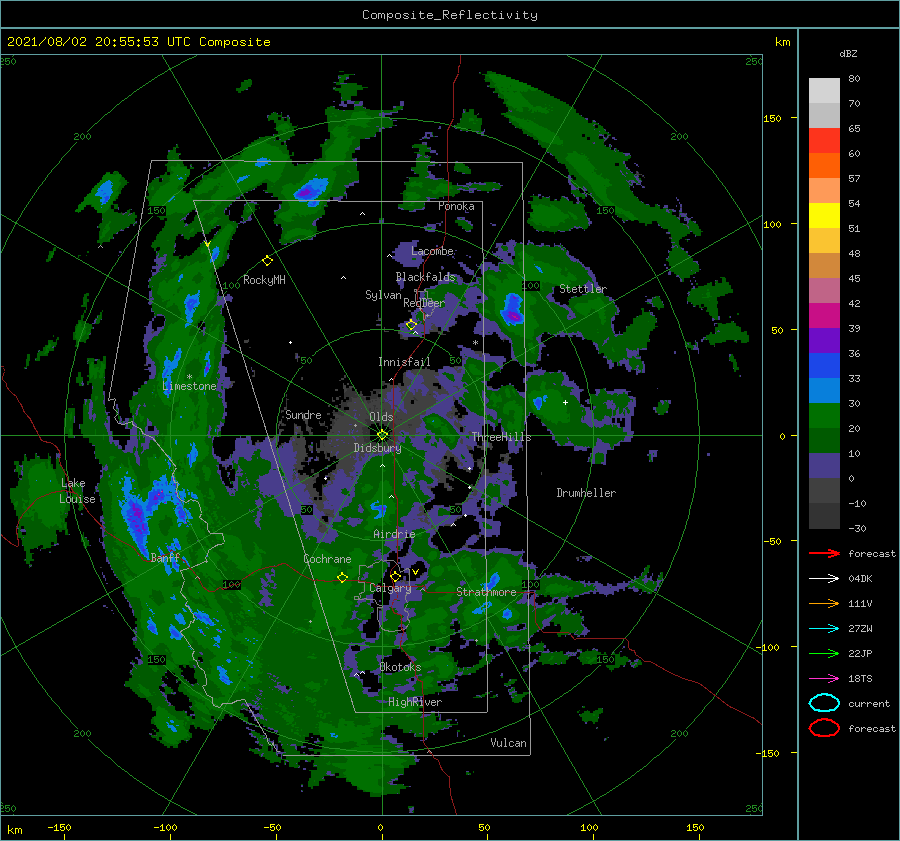Click the cyan 27ZW arrow in the legend
The height and width of the screenshot is (841, 900).
click(824, 629)
